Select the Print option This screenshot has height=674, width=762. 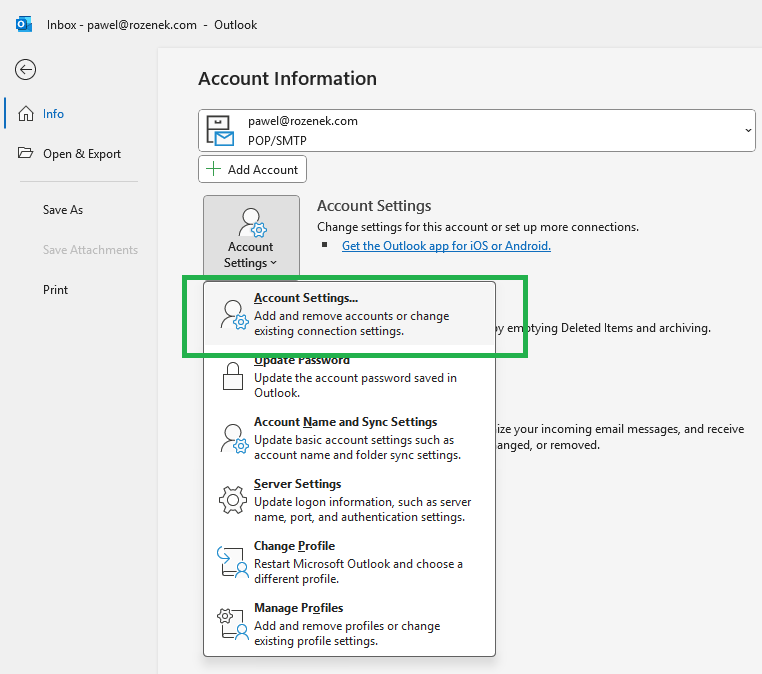(x=55, y=290)
